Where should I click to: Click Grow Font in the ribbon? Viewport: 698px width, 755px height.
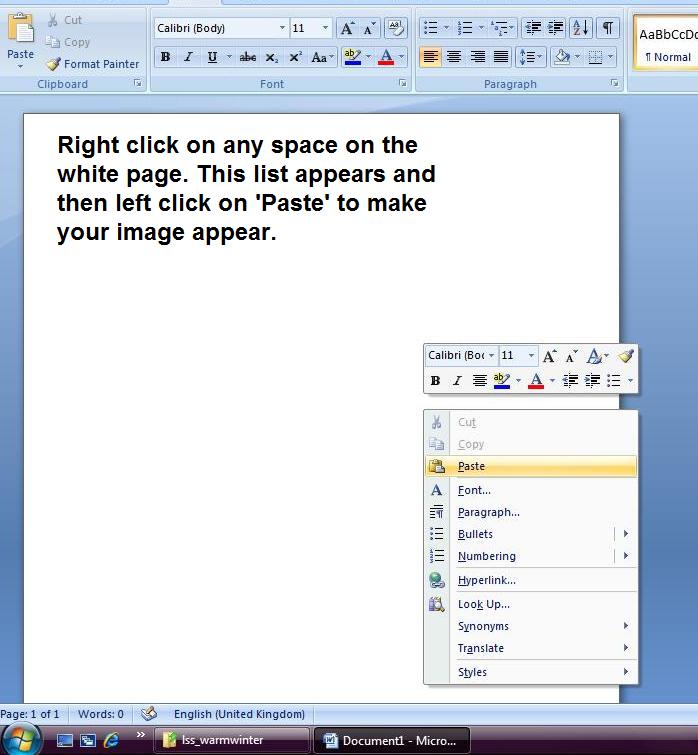coord(347,28)
